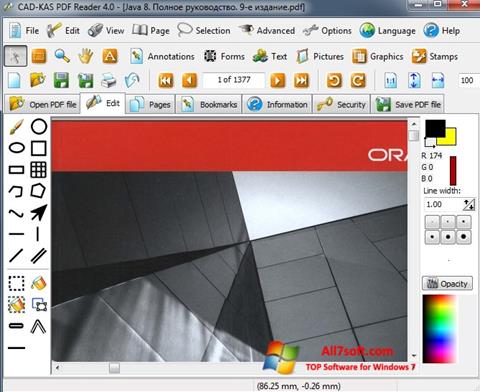The image size is (480, 392).
Task: Open the View menu
Action: coord(106,31)
